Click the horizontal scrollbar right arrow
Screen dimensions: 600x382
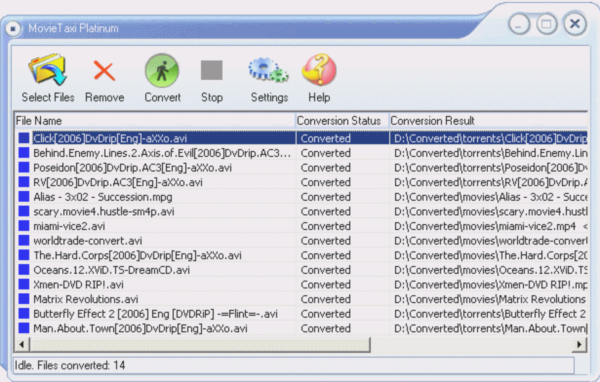click(580, 344)
